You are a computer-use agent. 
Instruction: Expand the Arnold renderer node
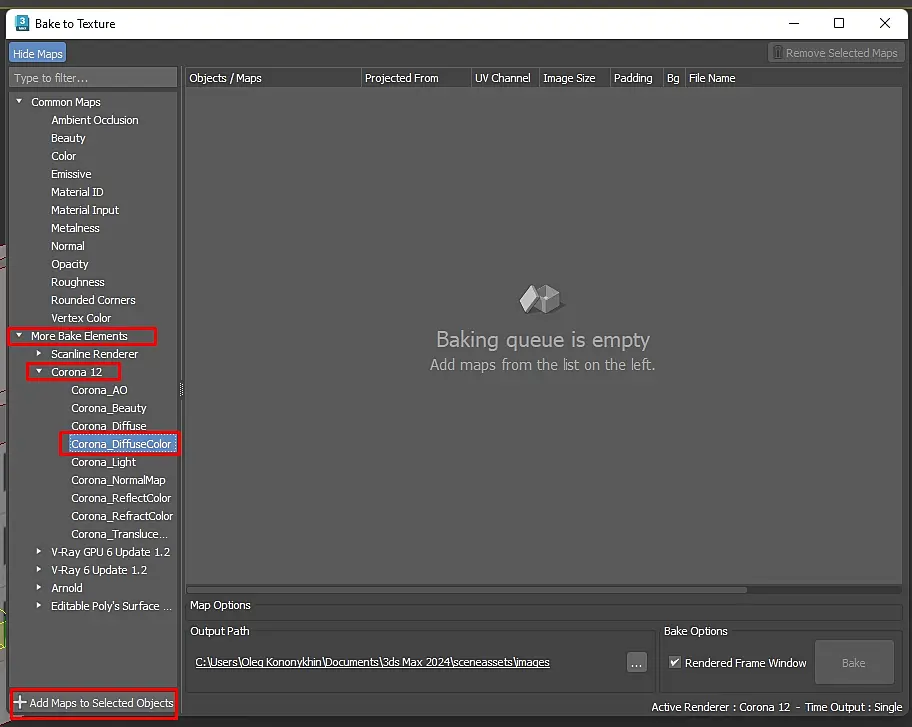coord(39,587)
